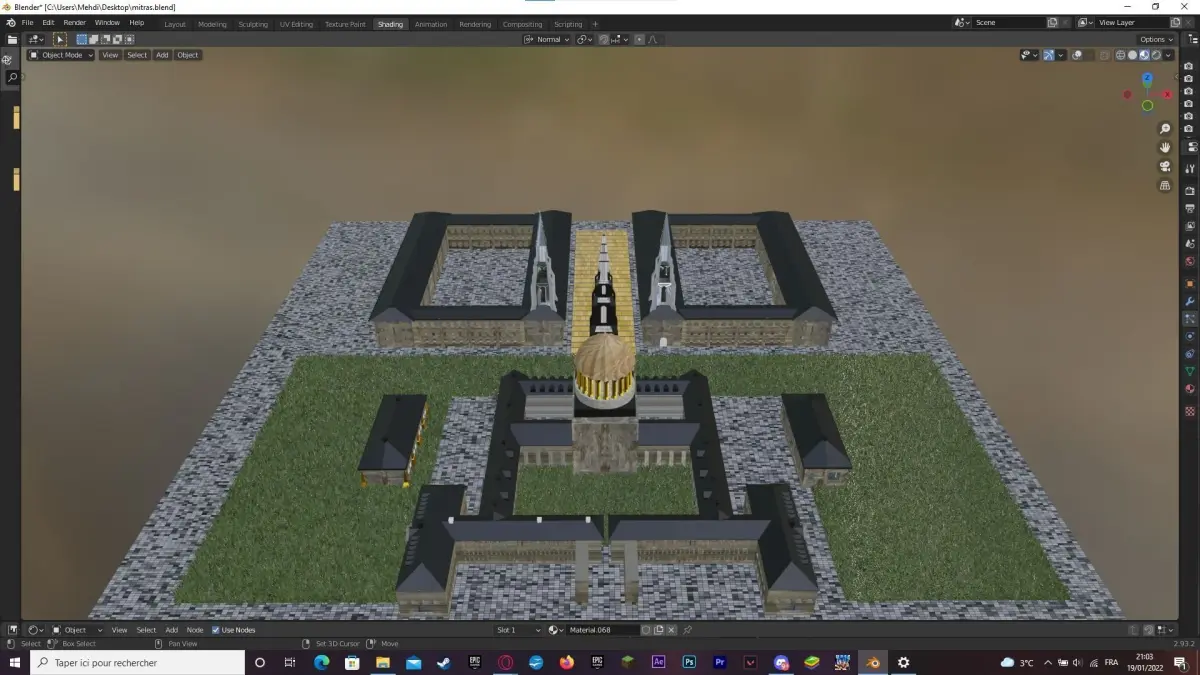Click the Z axis on navigation gizmo
Image resolution: width=1200 pixels, height=675 pixels.
[x=1147, y=78]
